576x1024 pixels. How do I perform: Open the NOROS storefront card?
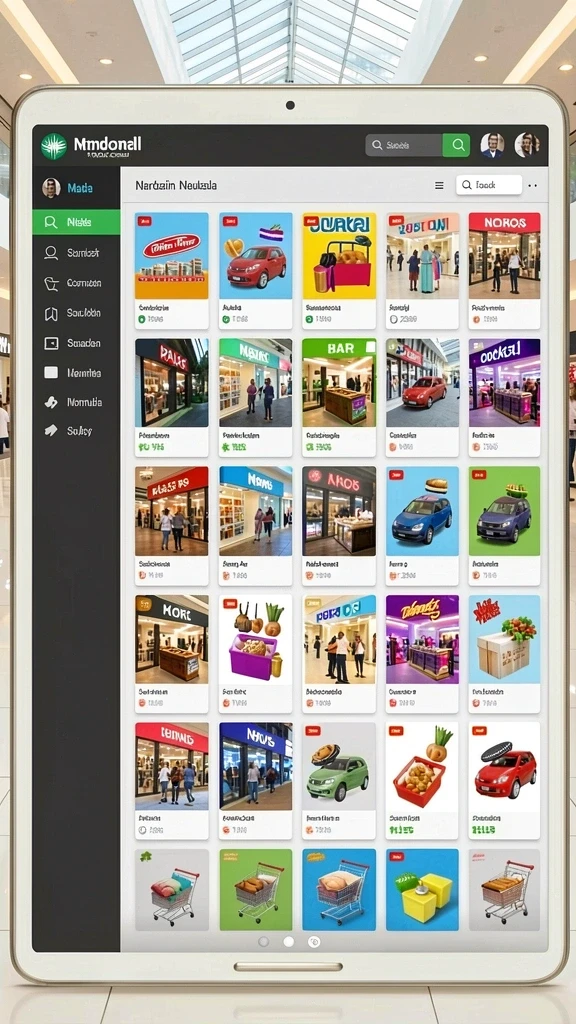click(504, 270)
